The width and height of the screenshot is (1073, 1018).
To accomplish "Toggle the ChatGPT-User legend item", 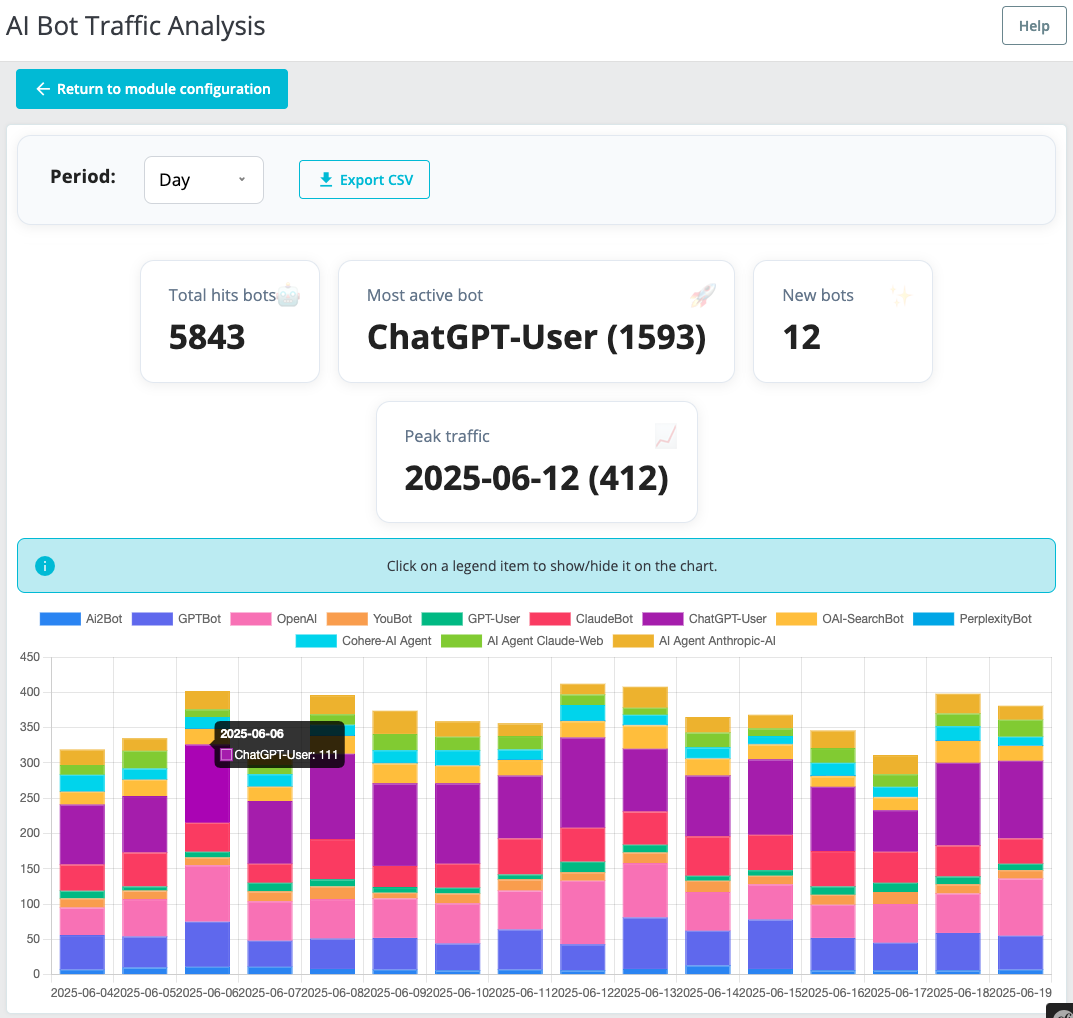I will tap(705, 619).
